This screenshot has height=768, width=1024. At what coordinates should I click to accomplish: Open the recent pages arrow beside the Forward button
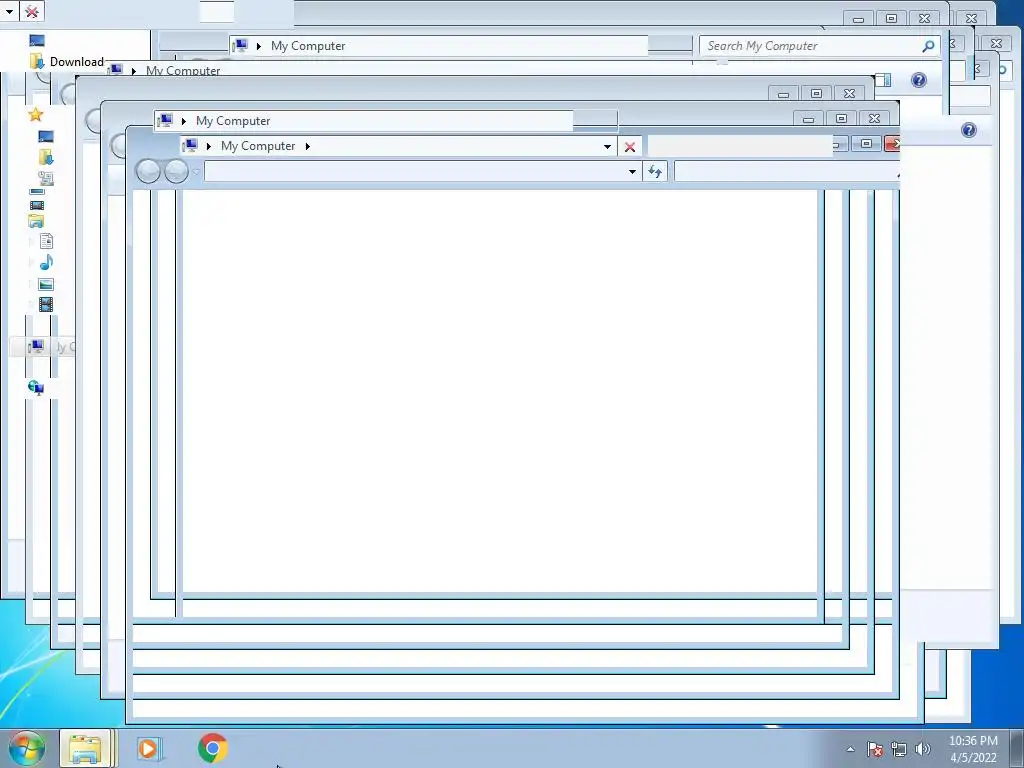[196, 172]
